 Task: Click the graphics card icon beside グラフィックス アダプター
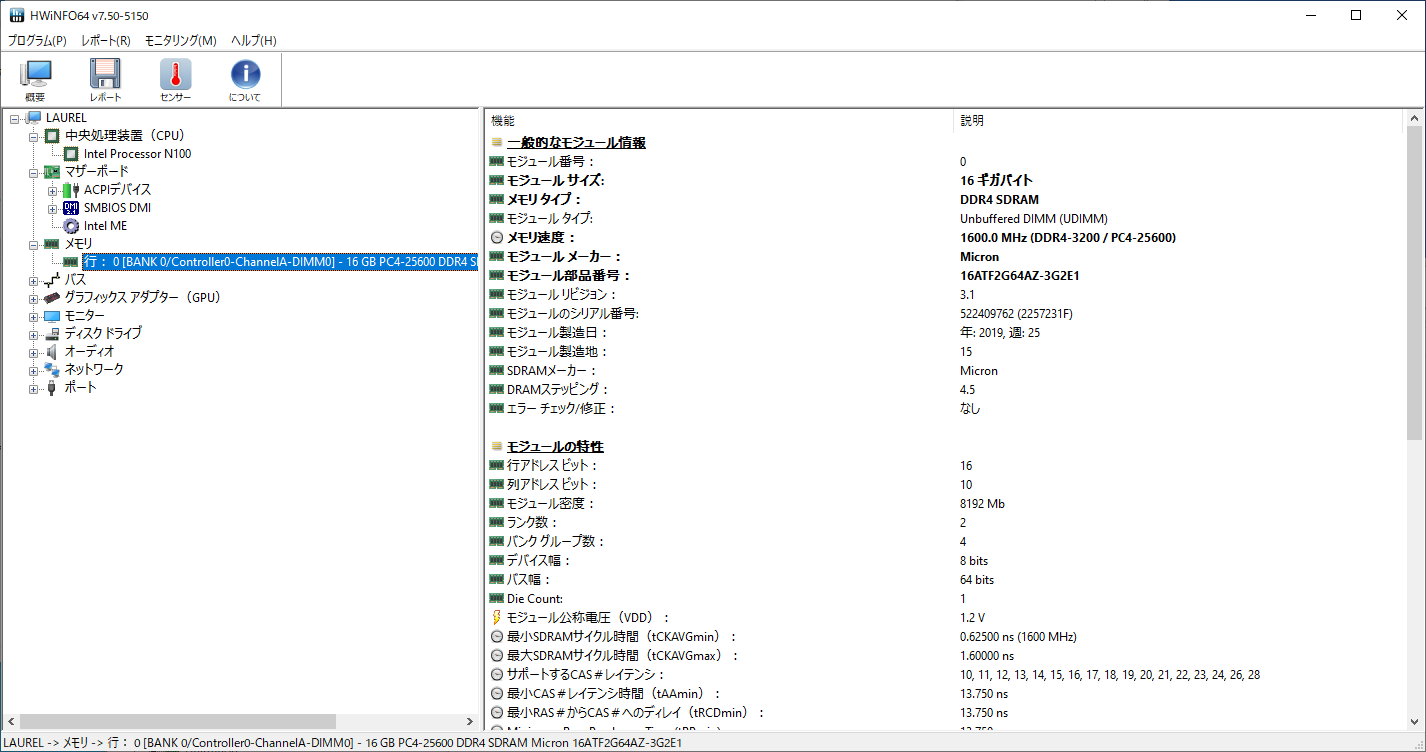(52, 298)
